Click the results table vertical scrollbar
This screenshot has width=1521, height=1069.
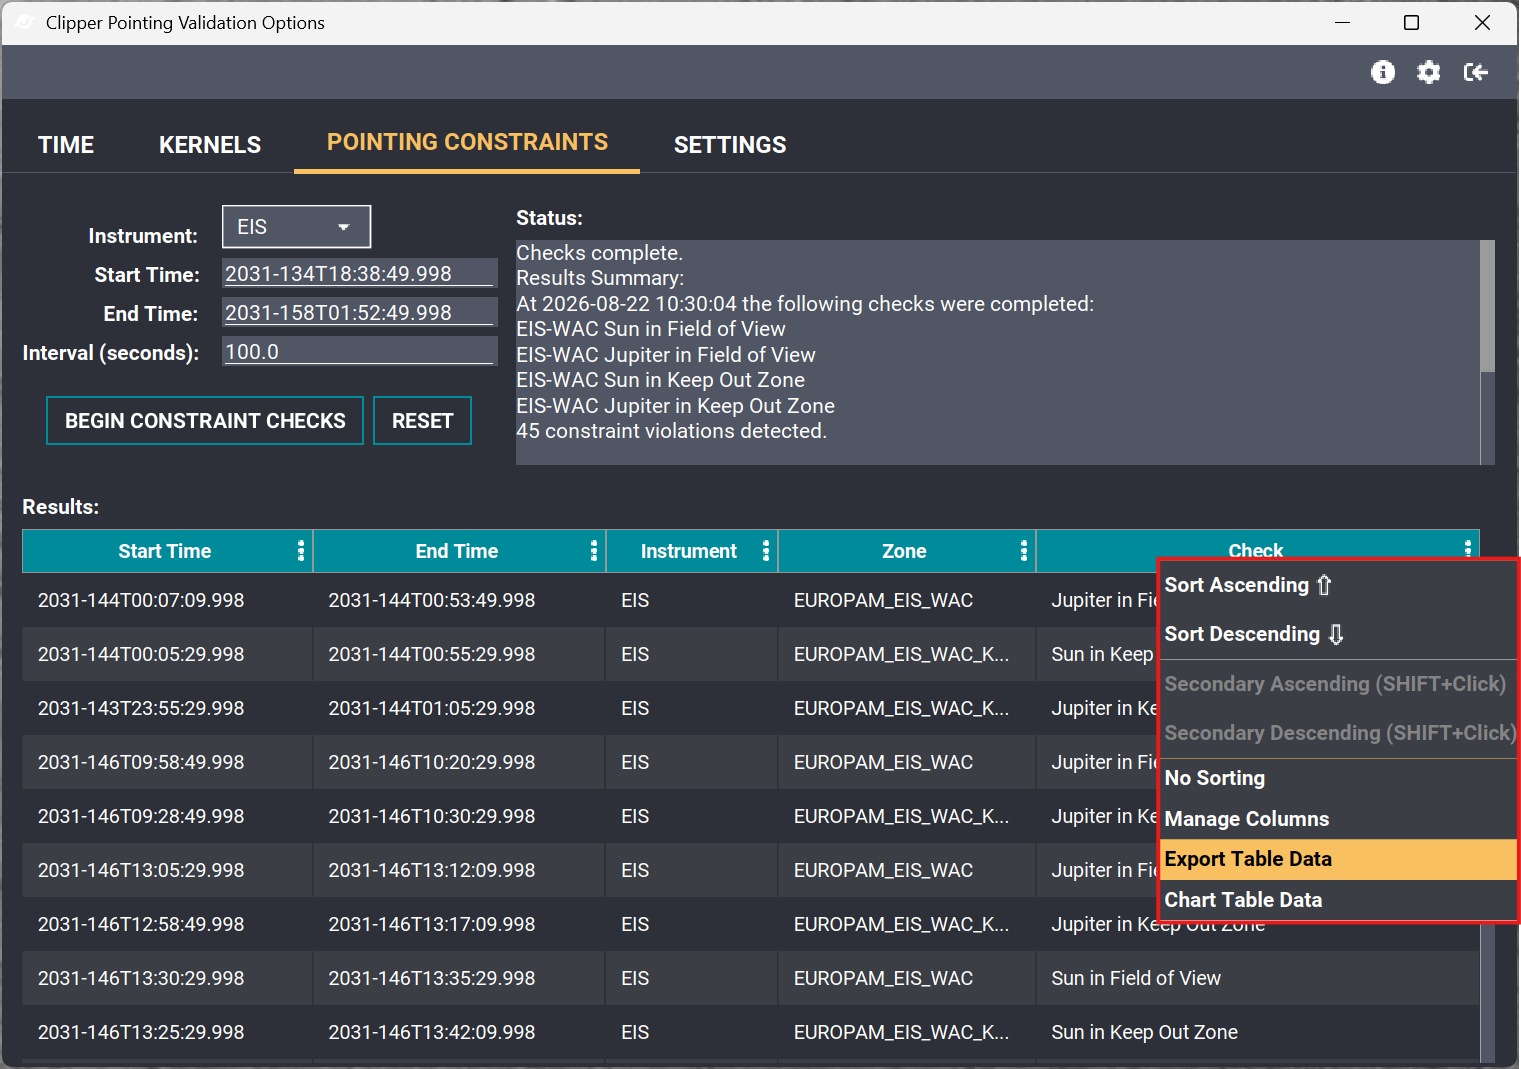pyautogui.click(x=1487, y=992)
